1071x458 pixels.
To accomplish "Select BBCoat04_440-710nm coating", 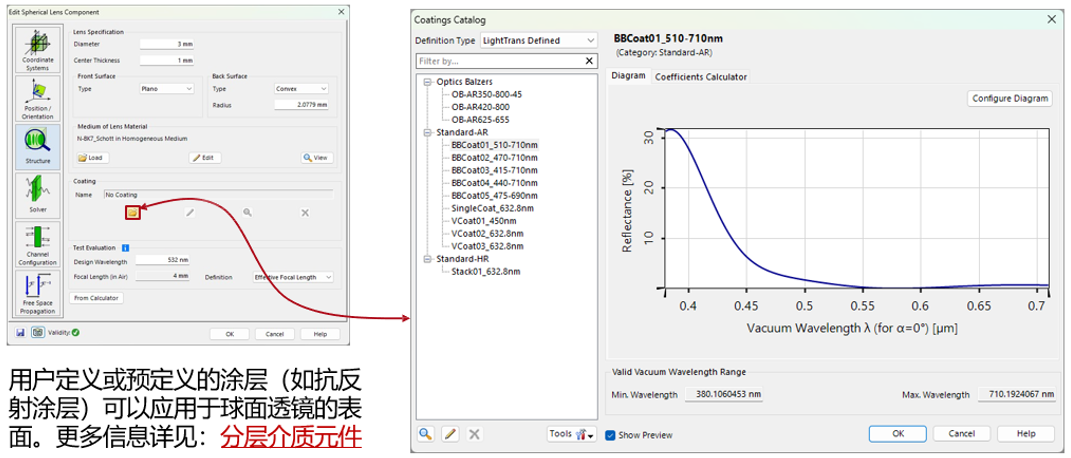I will (494, 182).
